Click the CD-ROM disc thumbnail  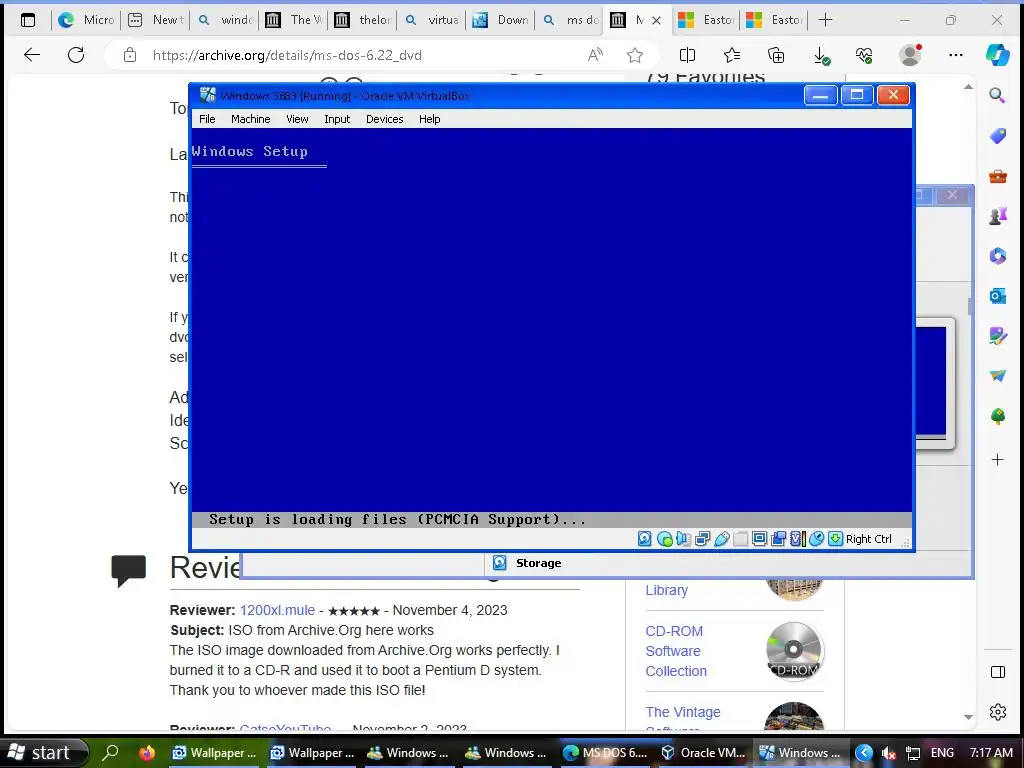pos(793,650)
